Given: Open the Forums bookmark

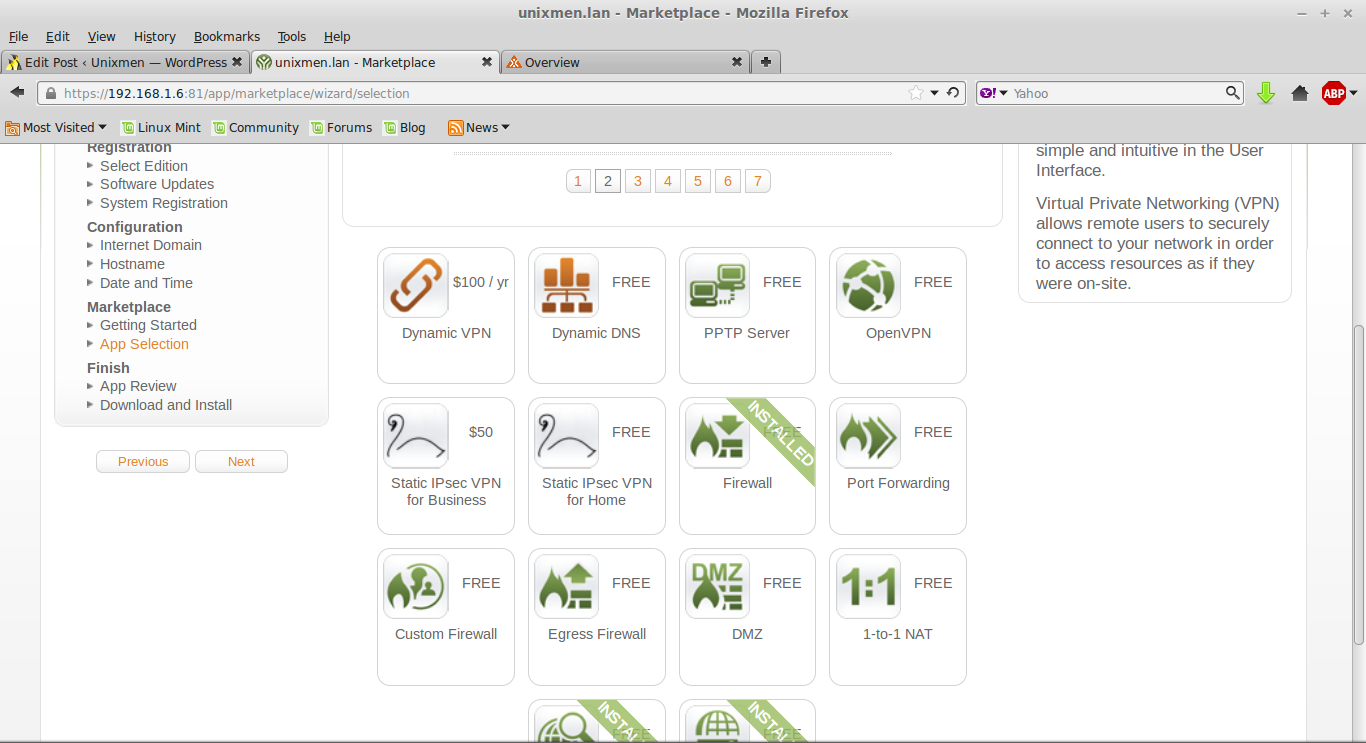Looking at the screenshot, I should [341, 127].
